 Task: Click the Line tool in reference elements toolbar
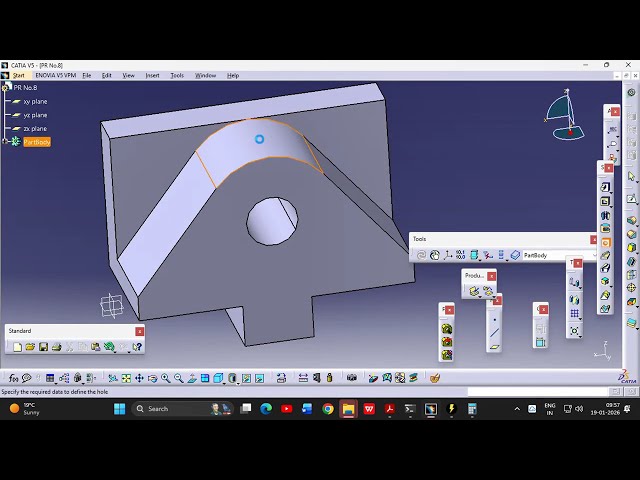pyautogui.click(x=494, y=333)
